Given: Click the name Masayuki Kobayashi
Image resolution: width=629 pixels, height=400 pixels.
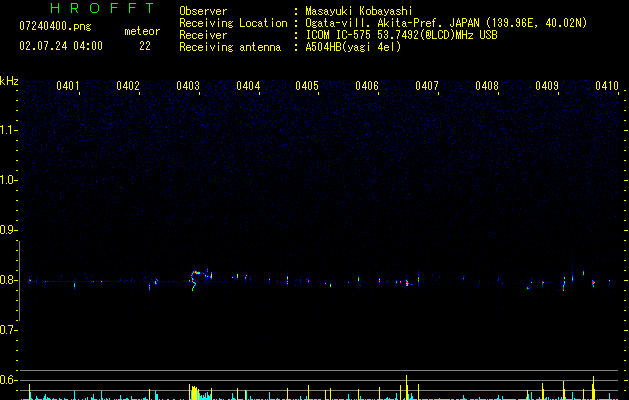Looking at the screenshot, I should point(359,11).
